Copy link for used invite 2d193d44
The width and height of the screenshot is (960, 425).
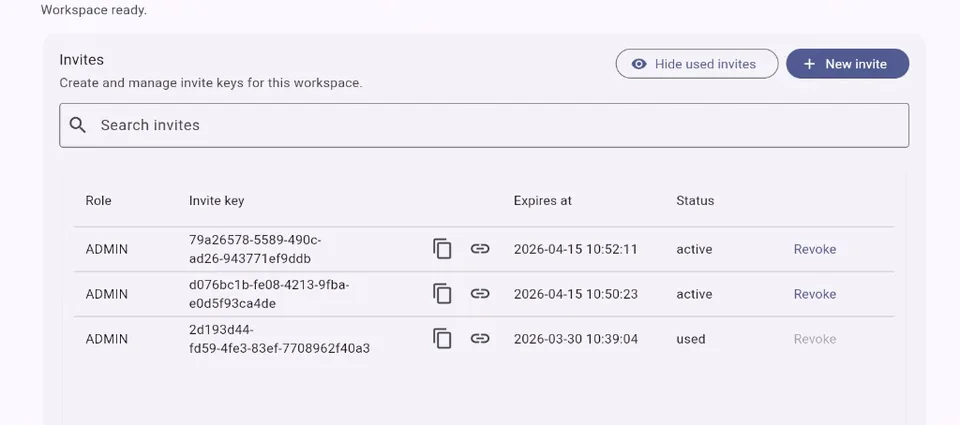tap(480, 339)
